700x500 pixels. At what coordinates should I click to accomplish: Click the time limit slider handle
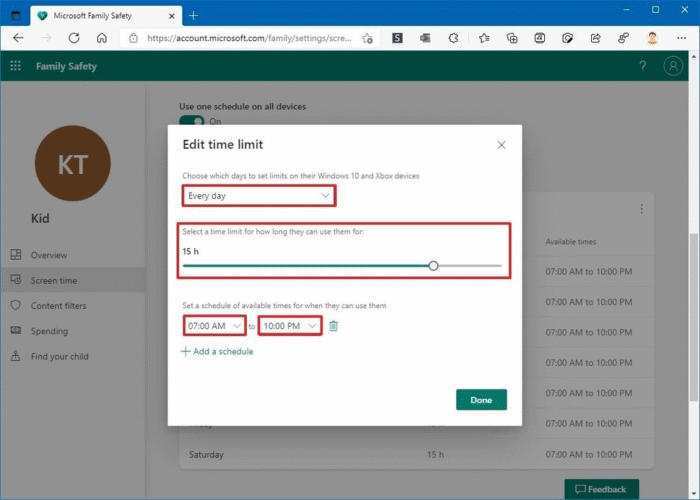pyautogui.click(x=433, y=266)
